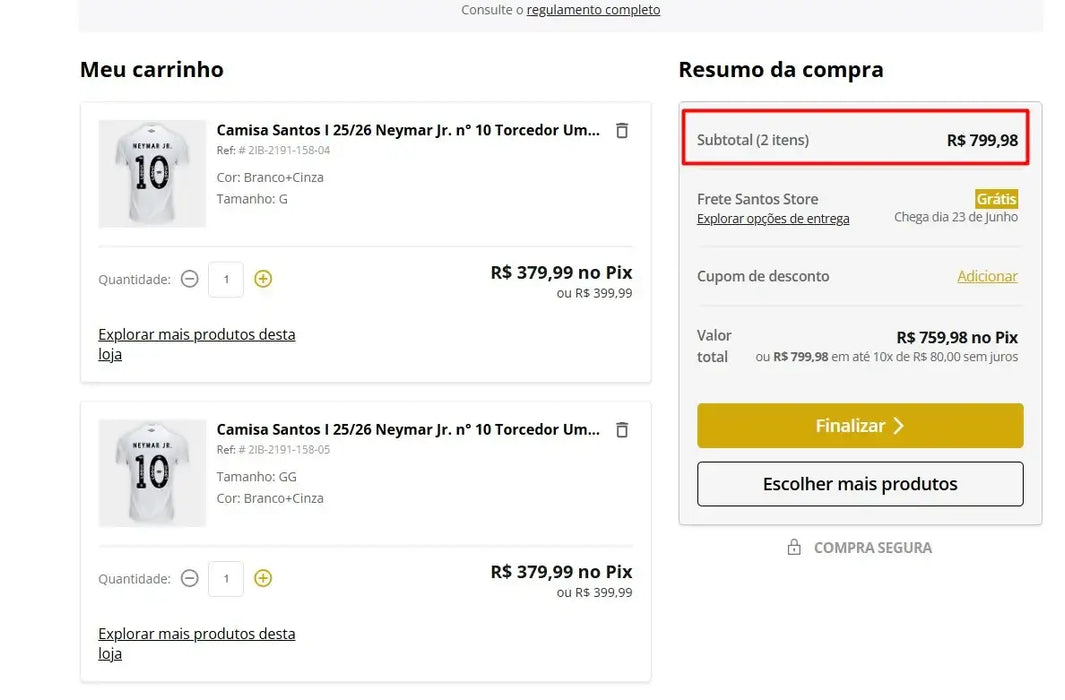Increase quantity of the second shirt
Screen dimensions: 1065x700
pos(263,578)
